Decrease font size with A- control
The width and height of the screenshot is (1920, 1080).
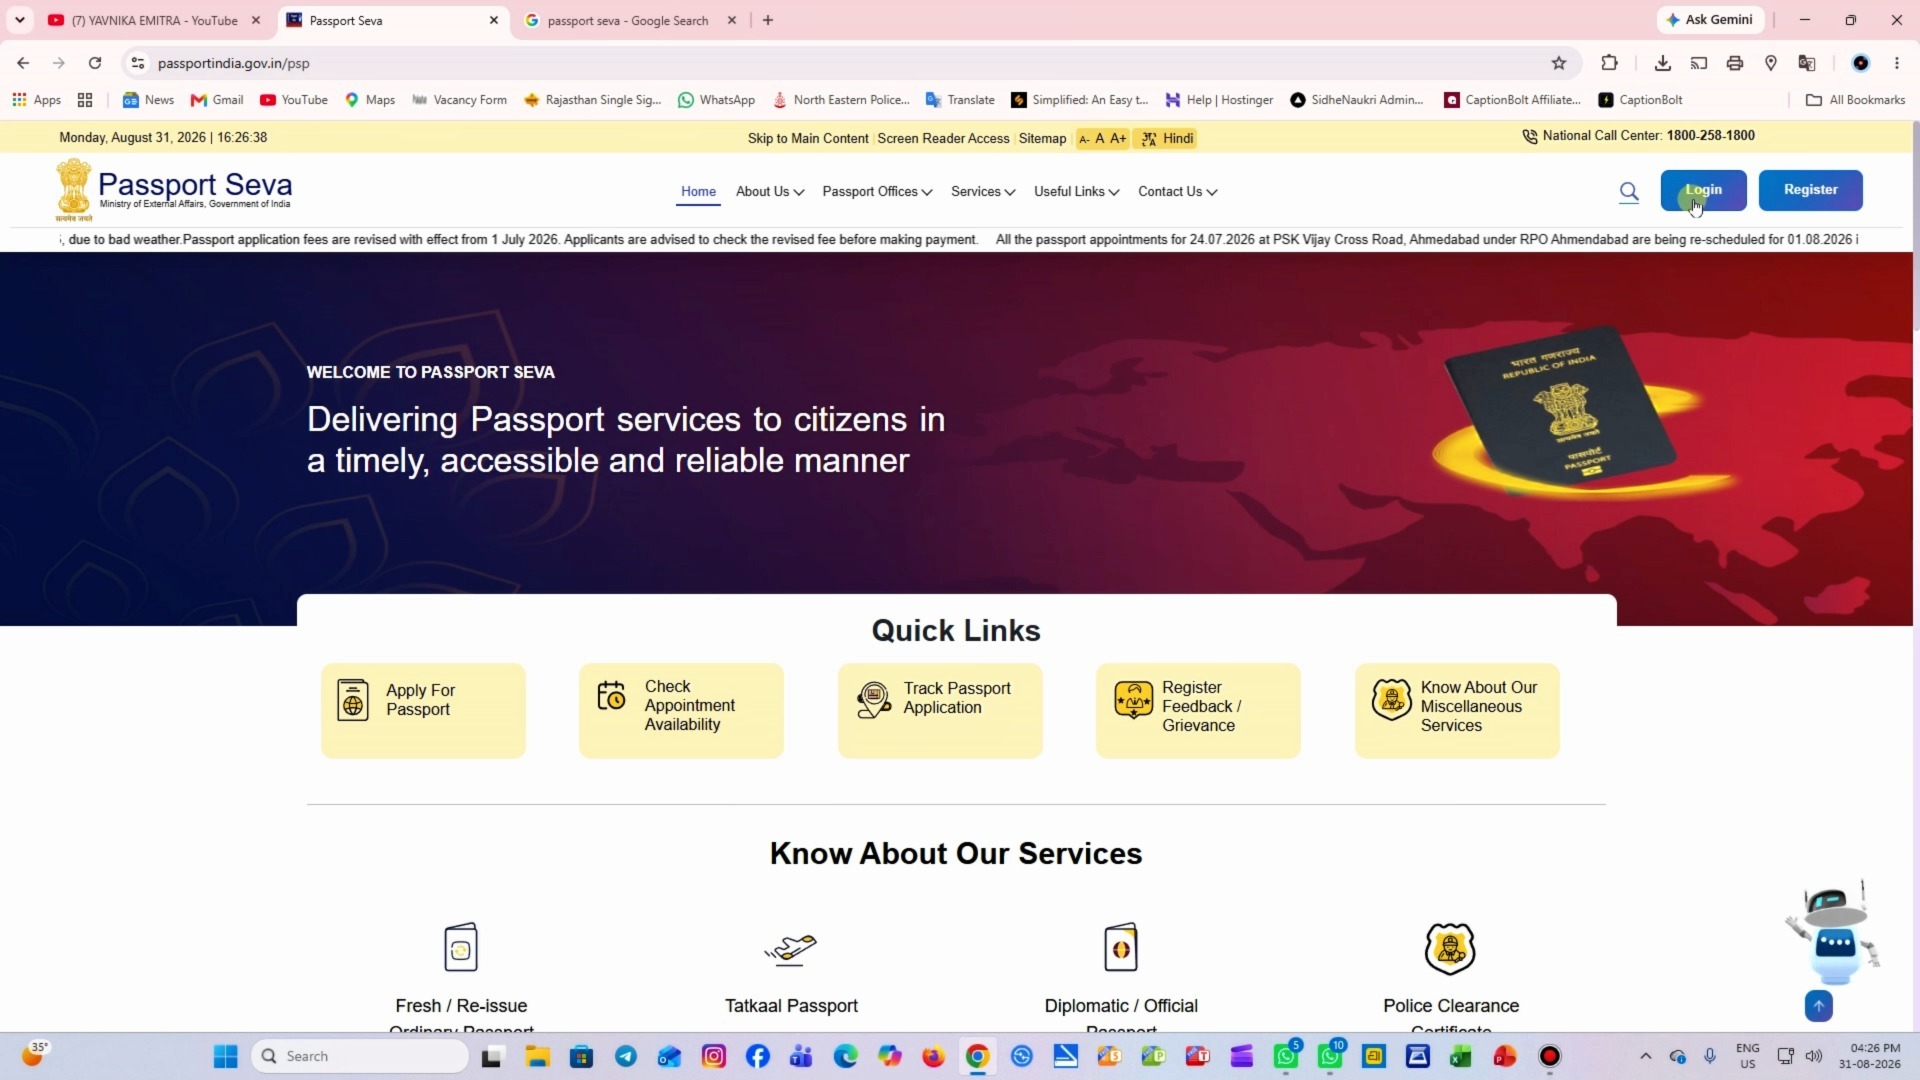[1084, 139]
